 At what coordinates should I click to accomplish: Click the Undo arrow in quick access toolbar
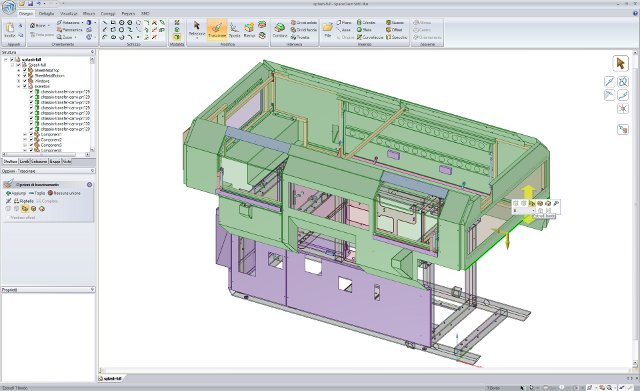click(38, 4)
